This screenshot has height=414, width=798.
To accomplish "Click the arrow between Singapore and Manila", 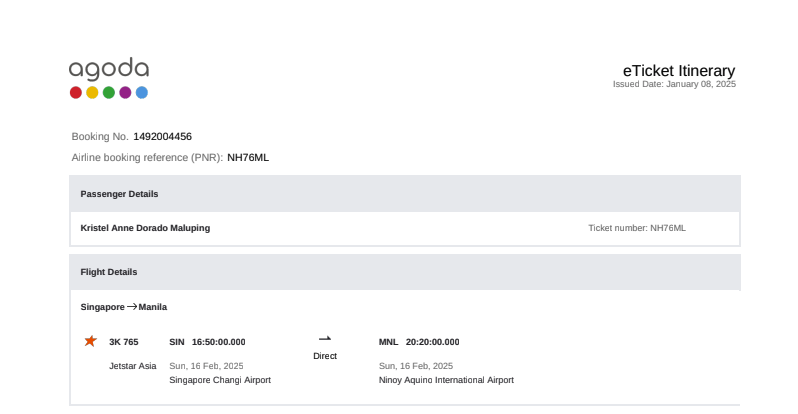I will (132, 307).
